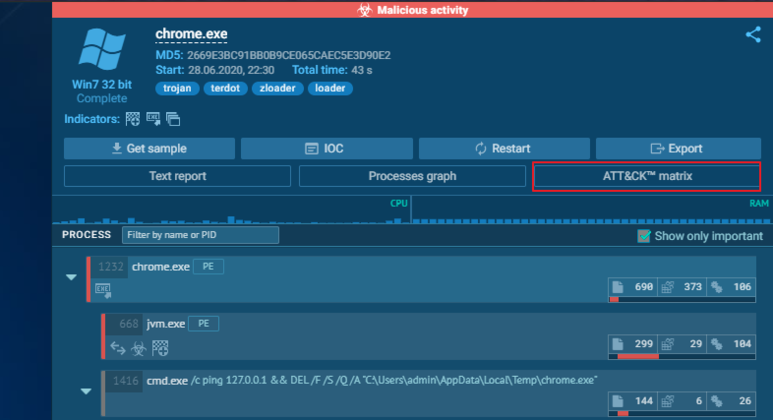Click the Start date 28.06.2020, 22:30
This screenshot has height=420, width=773.
pos(231,70)
